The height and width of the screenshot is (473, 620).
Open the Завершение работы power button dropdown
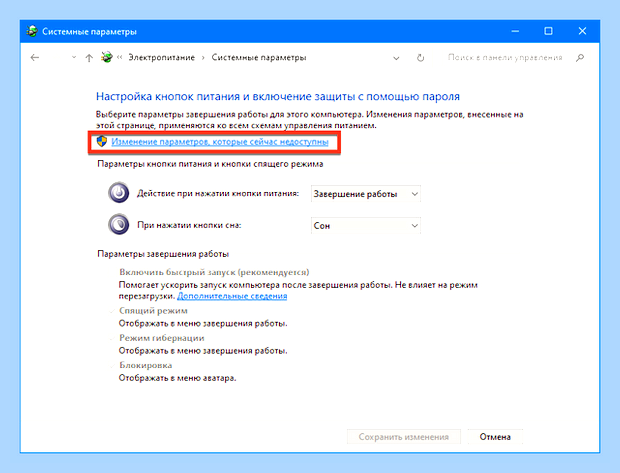(365, 194)
